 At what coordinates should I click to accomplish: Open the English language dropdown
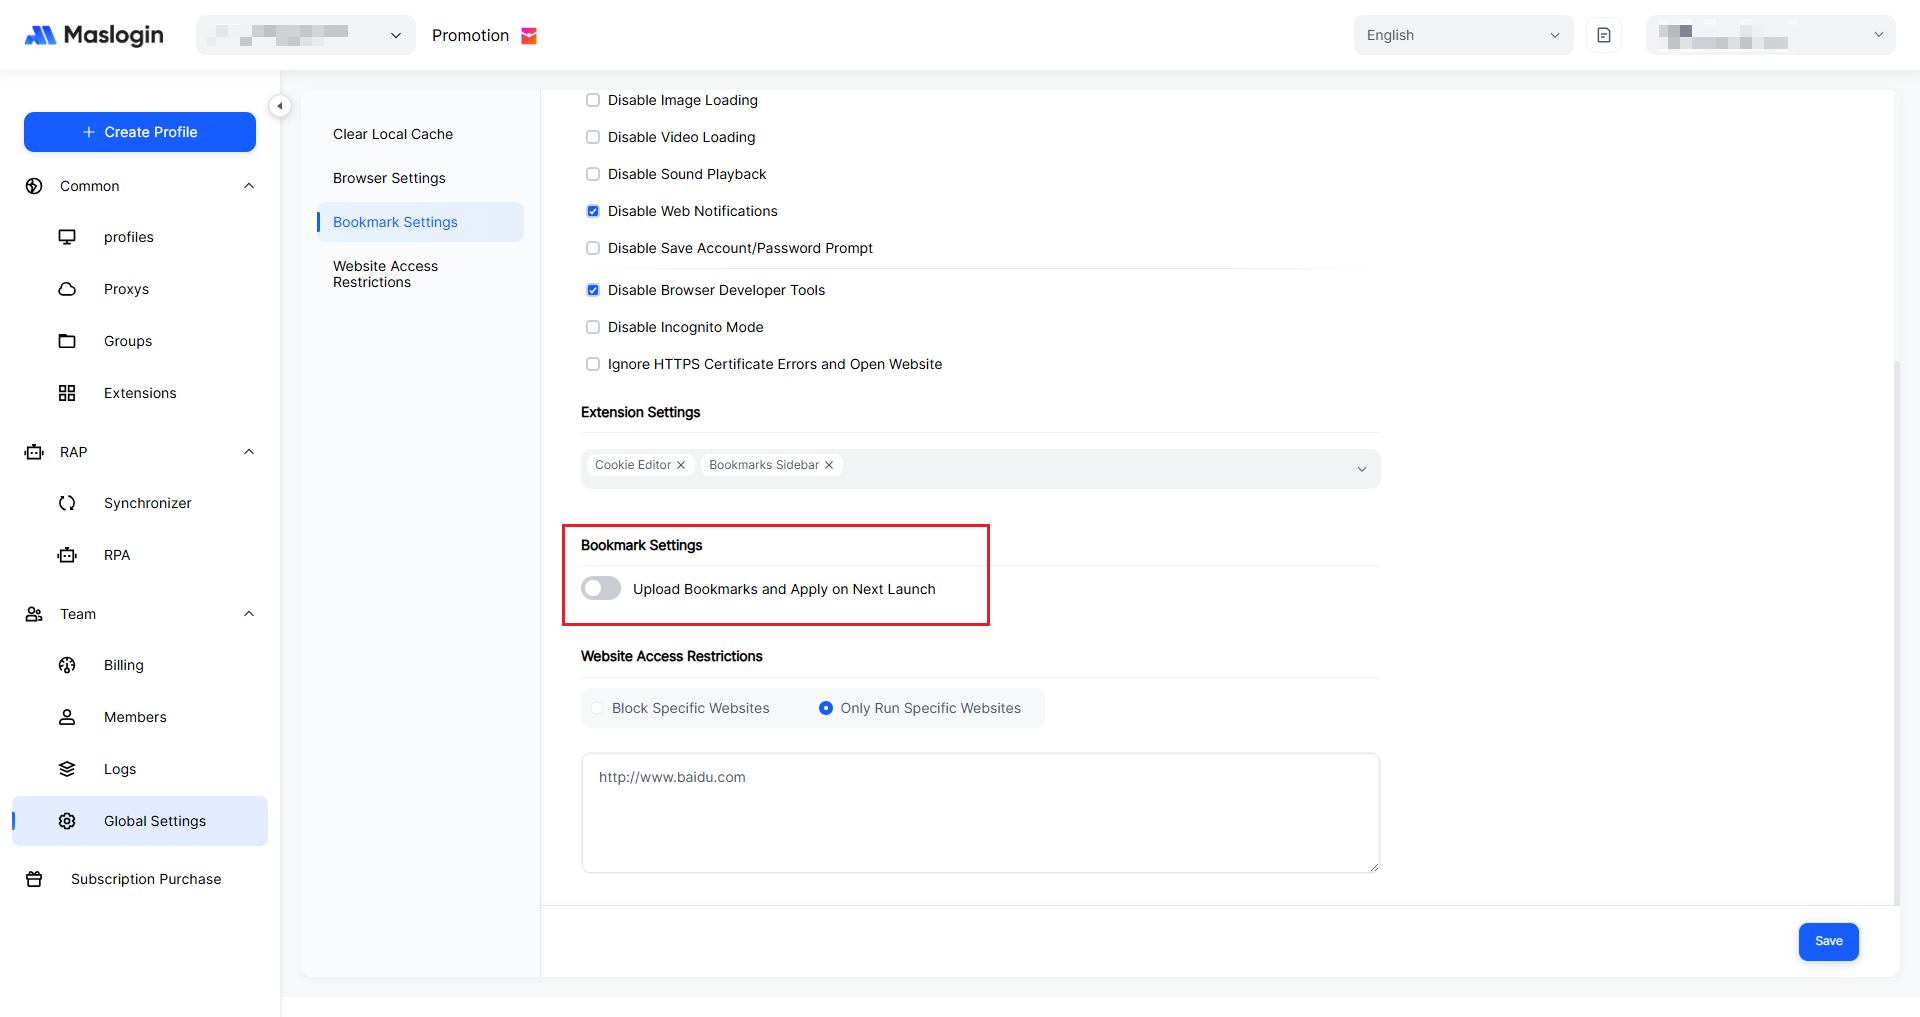click(1462, 35)
